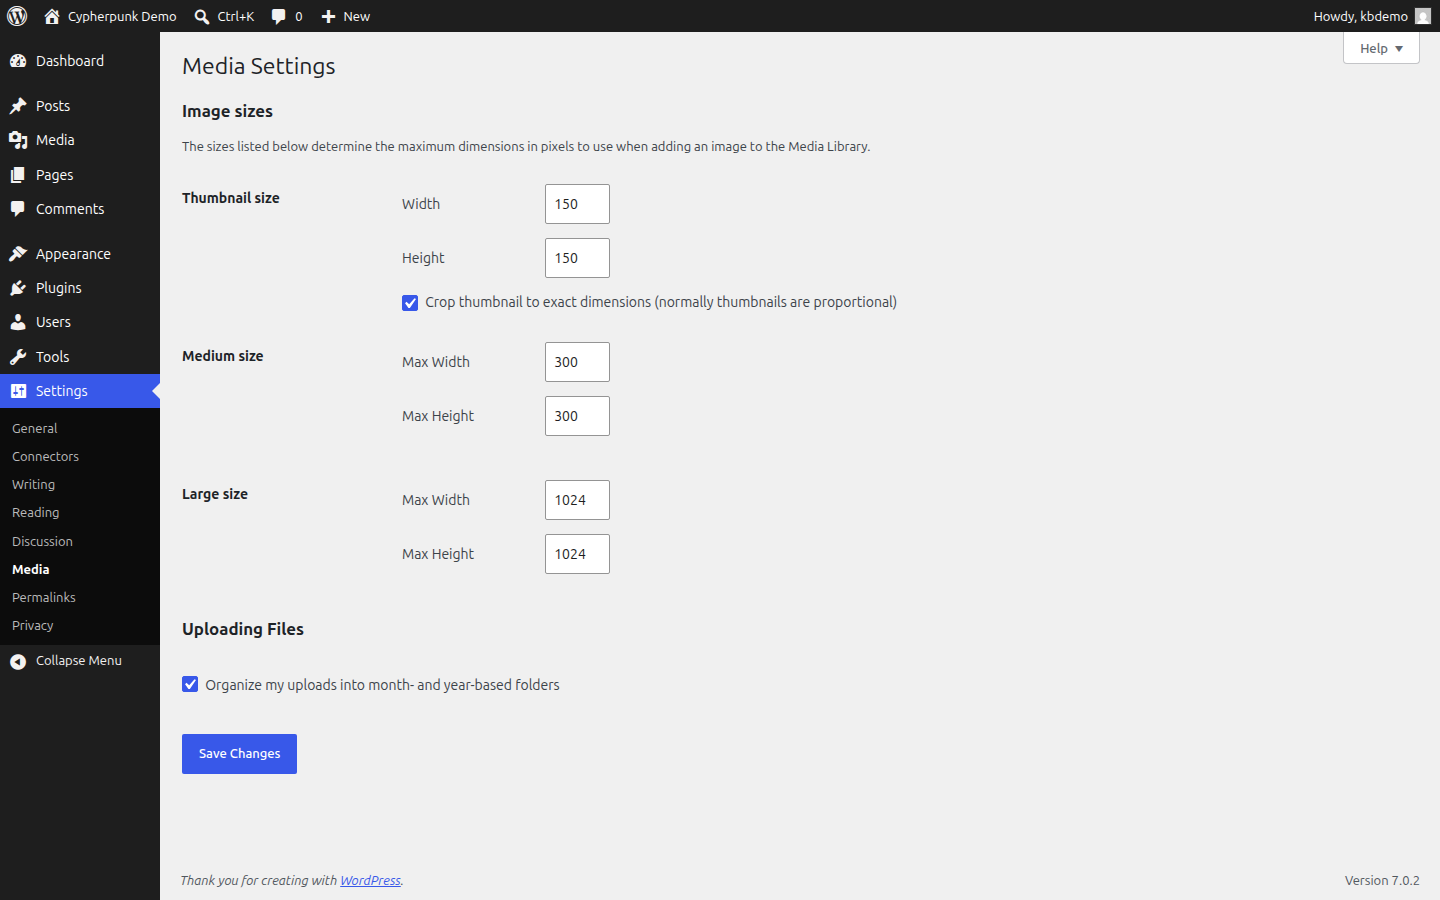Go to Pages menu label

pos(55,175)
